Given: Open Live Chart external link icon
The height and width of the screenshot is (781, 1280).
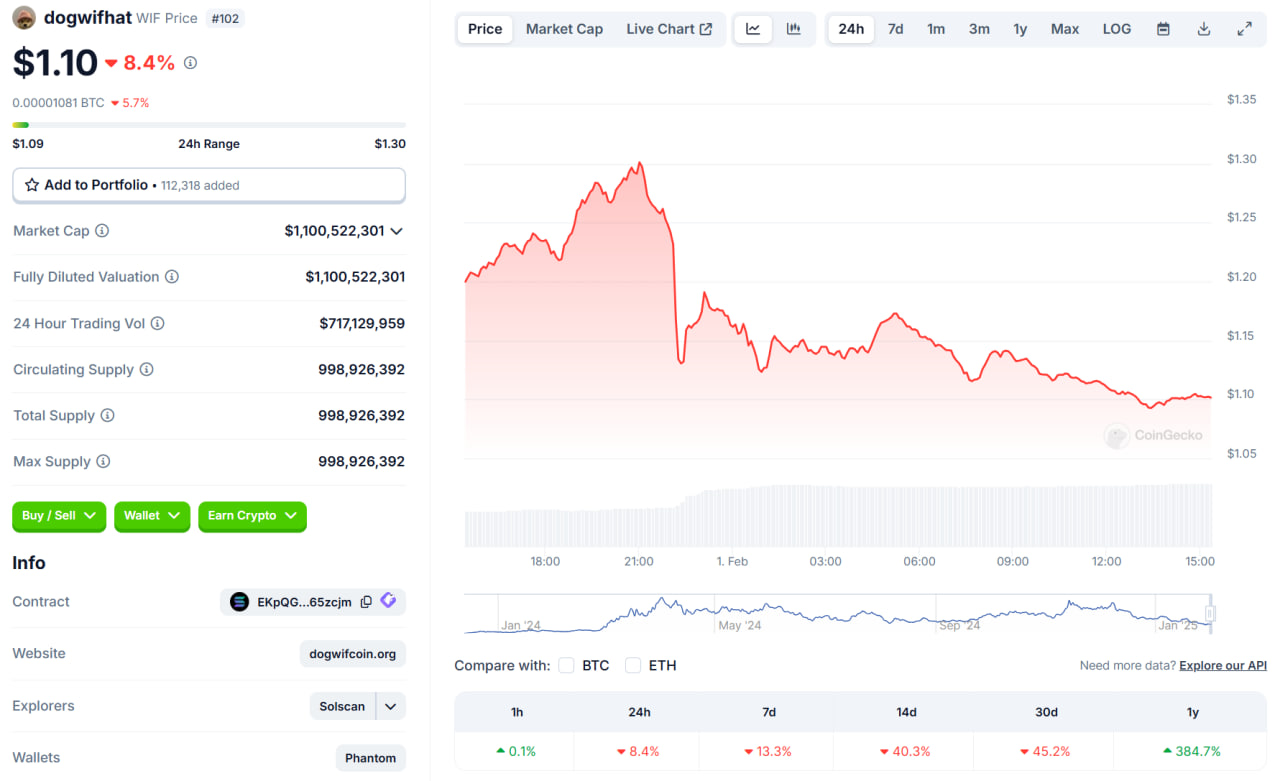Looking at the screenshot, I should pyautogui.click(x=706, y=29).
